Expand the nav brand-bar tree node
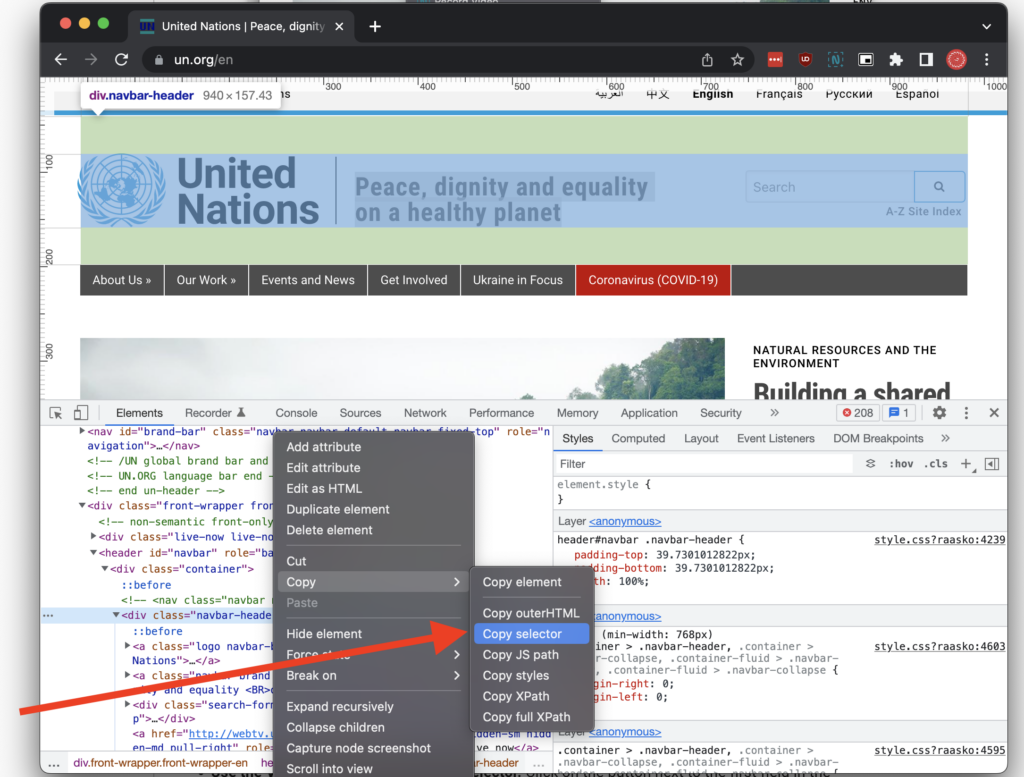1024x777 pixels. pos(81,431)
